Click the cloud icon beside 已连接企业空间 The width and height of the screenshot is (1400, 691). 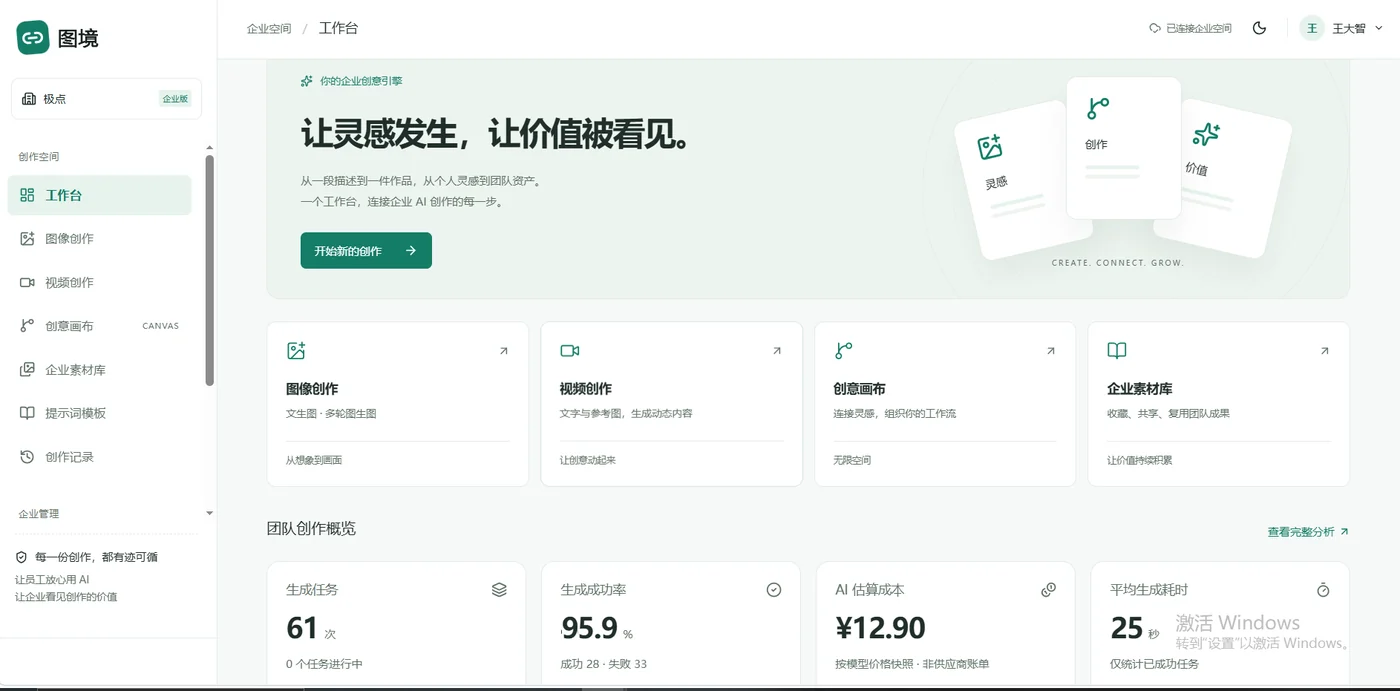(x=1155, y=29)
